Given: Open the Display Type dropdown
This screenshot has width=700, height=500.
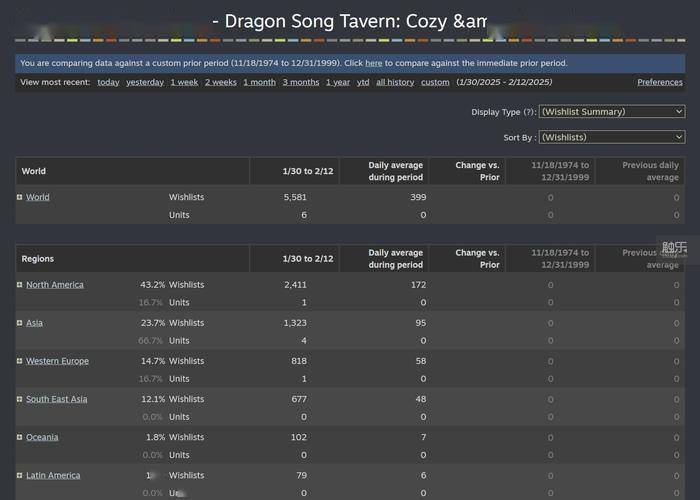Looking at the screenshot, I should (x=612, y=112).
